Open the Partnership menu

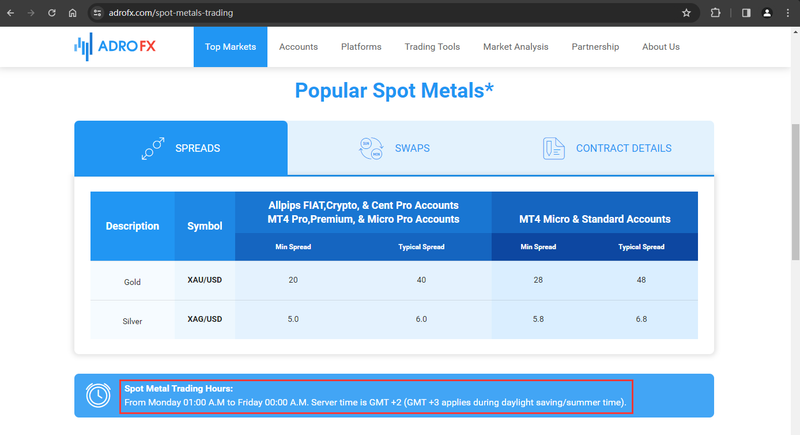coord(595,46)
